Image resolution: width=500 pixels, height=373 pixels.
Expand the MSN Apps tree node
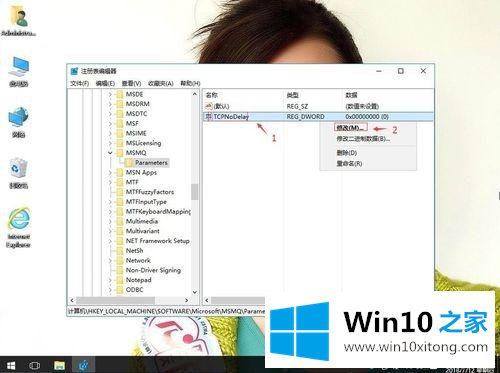pos(110,173)
